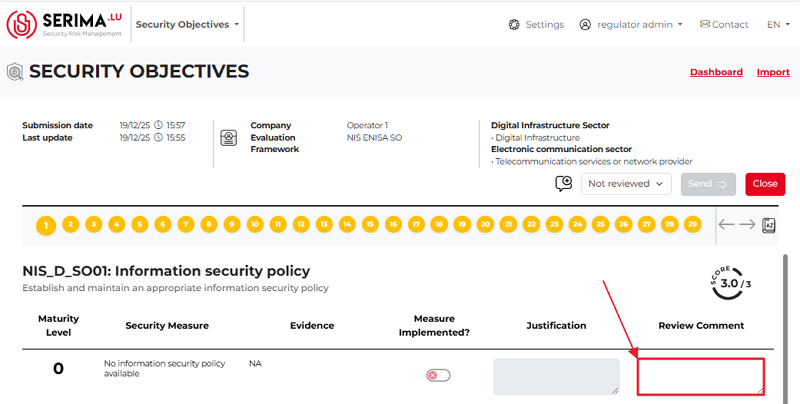Image resolution: width=800 pixels, height=404 pixels.
Task: Expand the regulator admin user menu
Action: click(x=631, y=24)
